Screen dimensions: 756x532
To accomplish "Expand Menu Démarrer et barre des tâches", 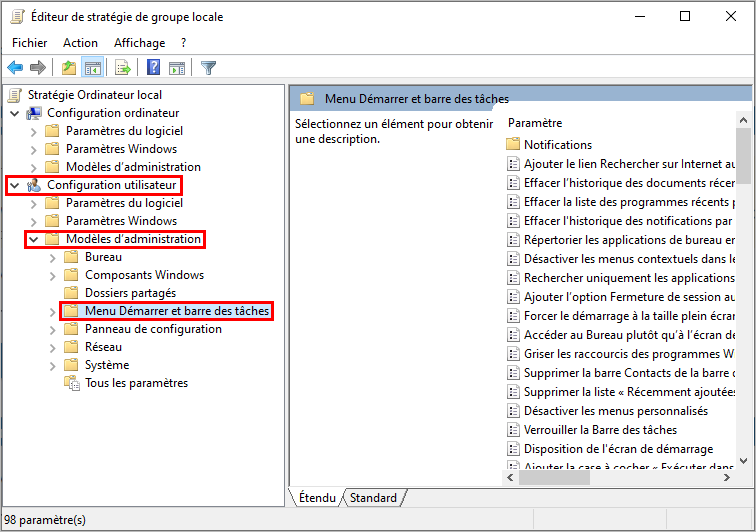I will [x=53, y=312].
